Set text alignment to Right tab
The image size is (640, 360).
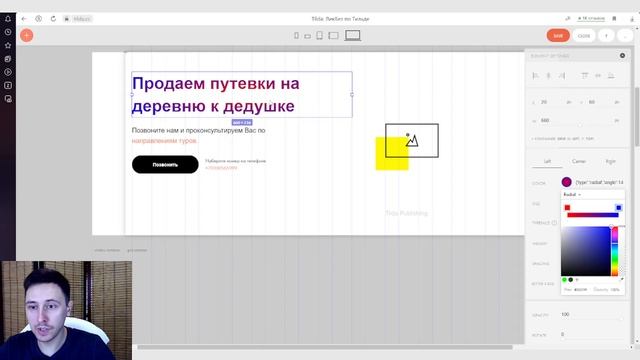[610, 162]
